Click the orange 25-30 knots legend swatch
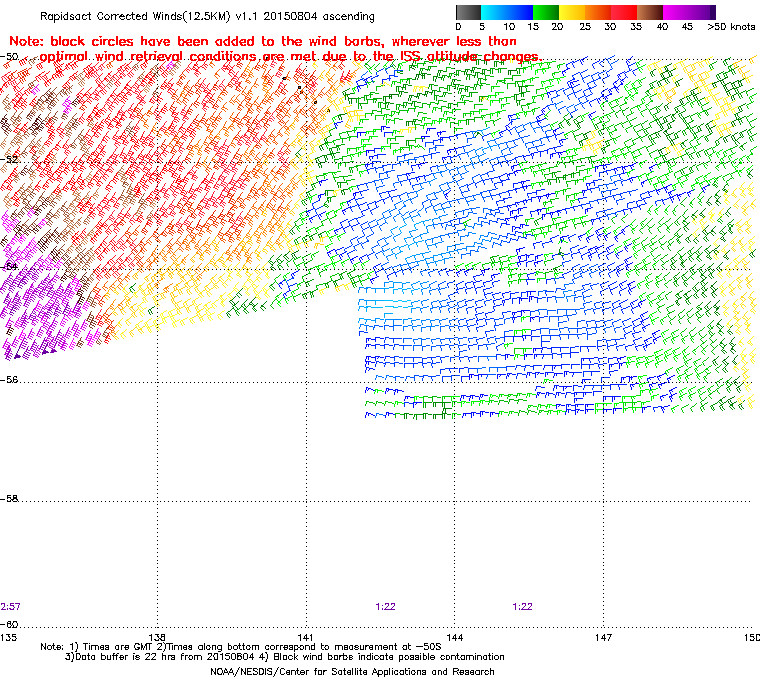The image size is (760, 688). (598, 12)
